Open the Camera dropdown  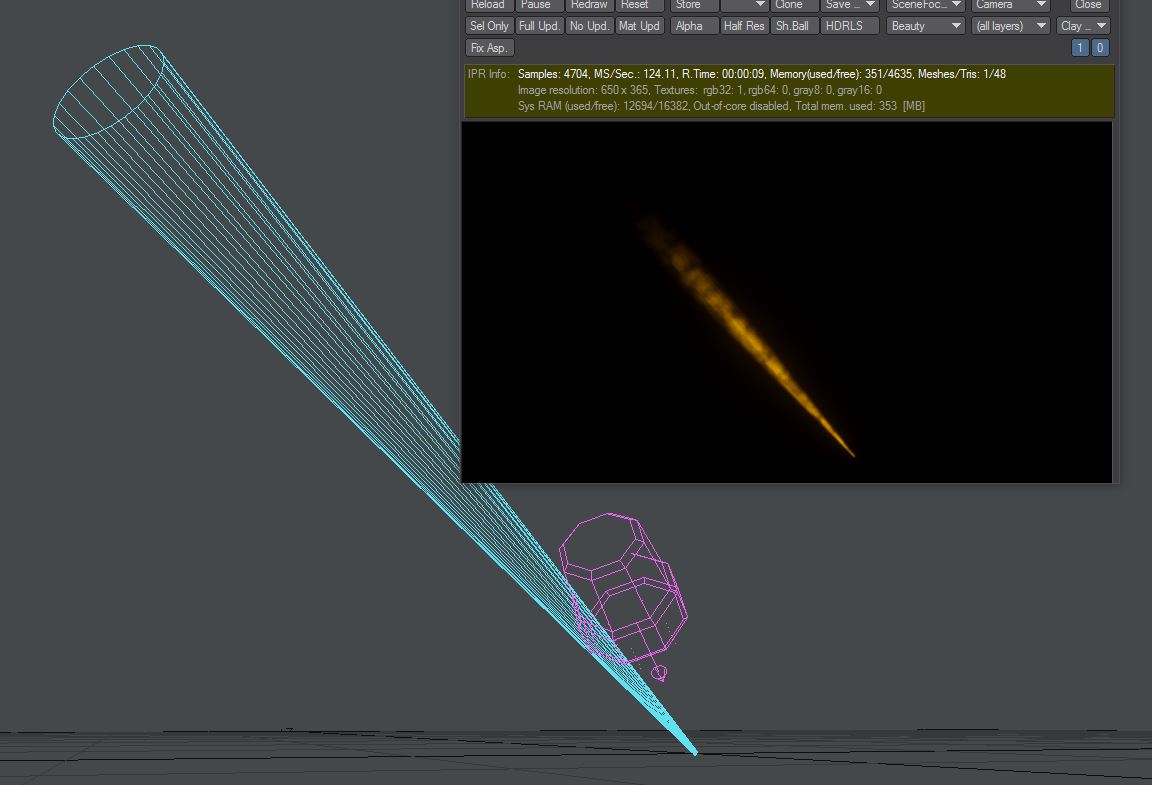point(1010,5)
